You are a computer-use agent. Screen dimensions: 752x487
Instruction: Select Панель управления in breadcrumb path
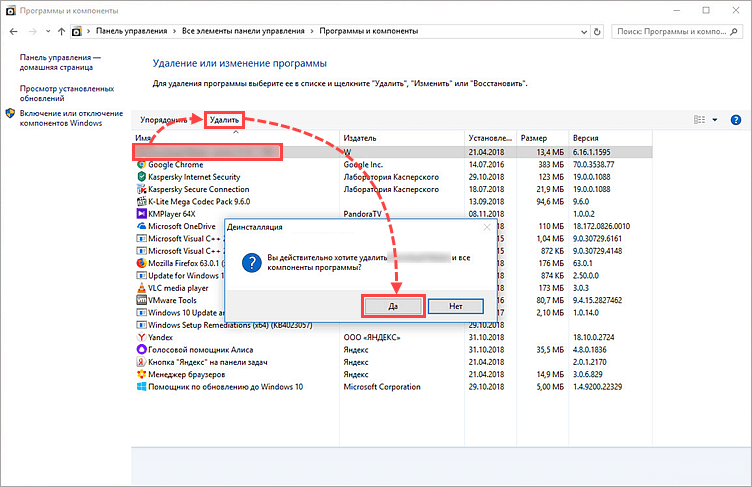point(131,31)
